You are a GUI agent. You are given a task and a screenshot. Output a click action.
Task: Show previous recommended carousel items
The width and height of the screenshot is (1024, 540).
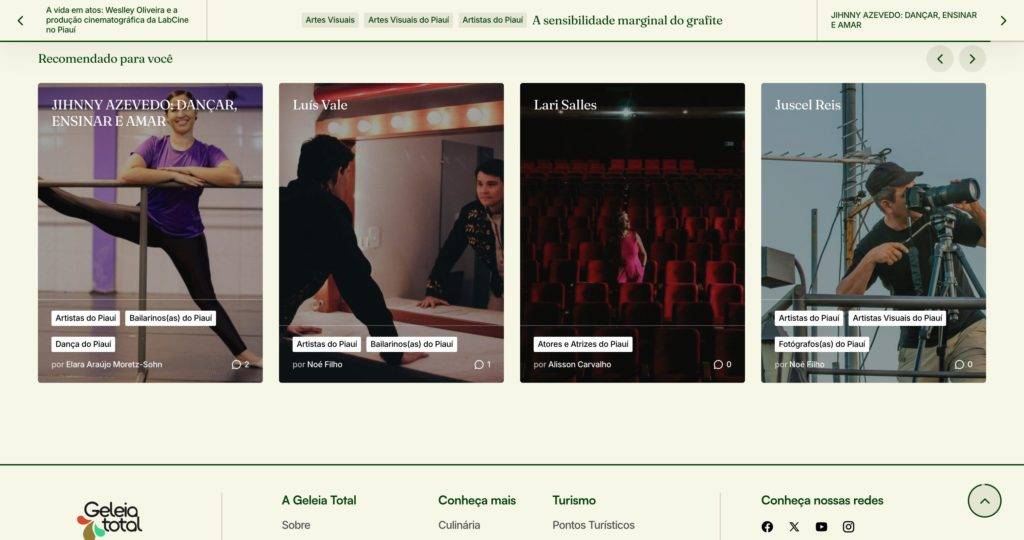939,59
